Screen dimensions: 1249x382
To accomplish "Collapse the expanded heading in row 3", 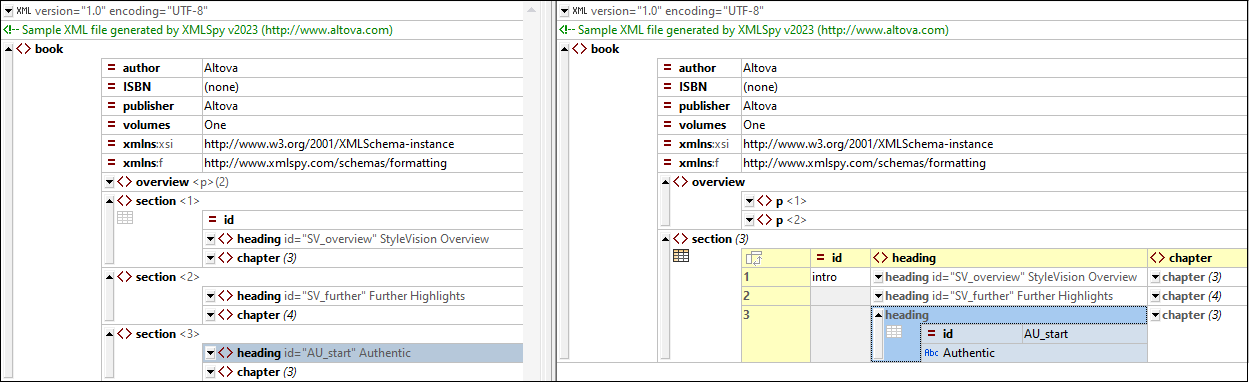I will [879, 315].
